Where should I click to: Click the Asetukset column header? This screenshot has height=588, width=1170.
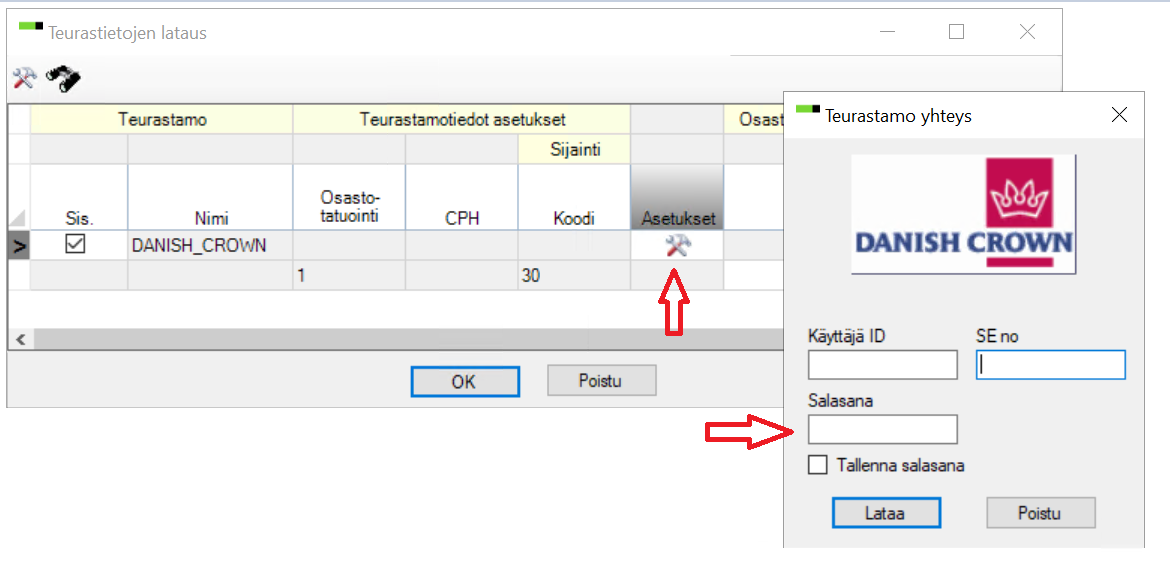point(678,197)
